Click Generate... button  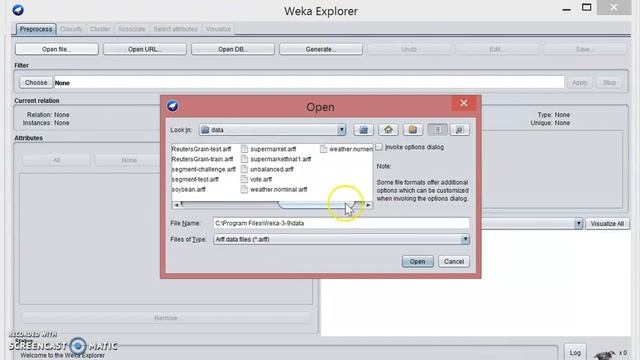click(320, 49)
